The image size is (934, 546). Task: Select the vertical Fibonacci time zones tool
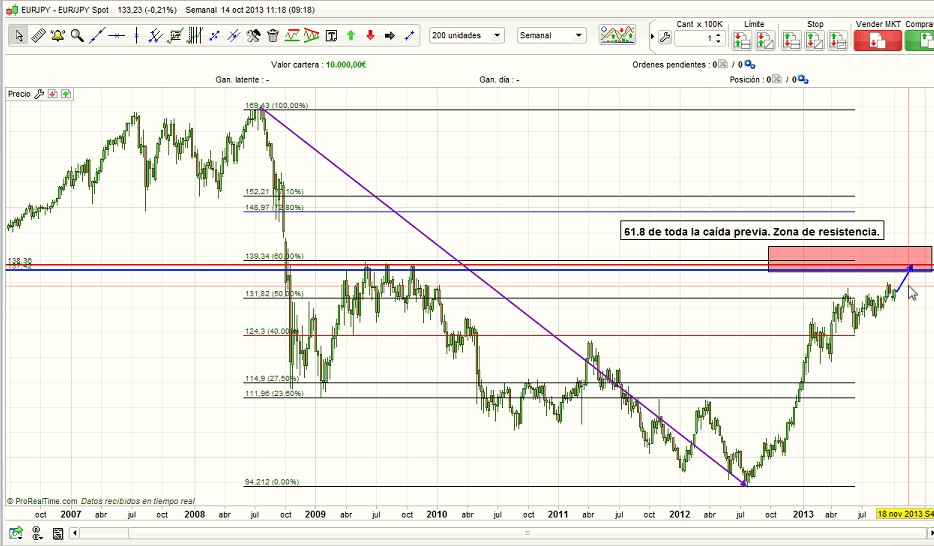tap(195, 36)
